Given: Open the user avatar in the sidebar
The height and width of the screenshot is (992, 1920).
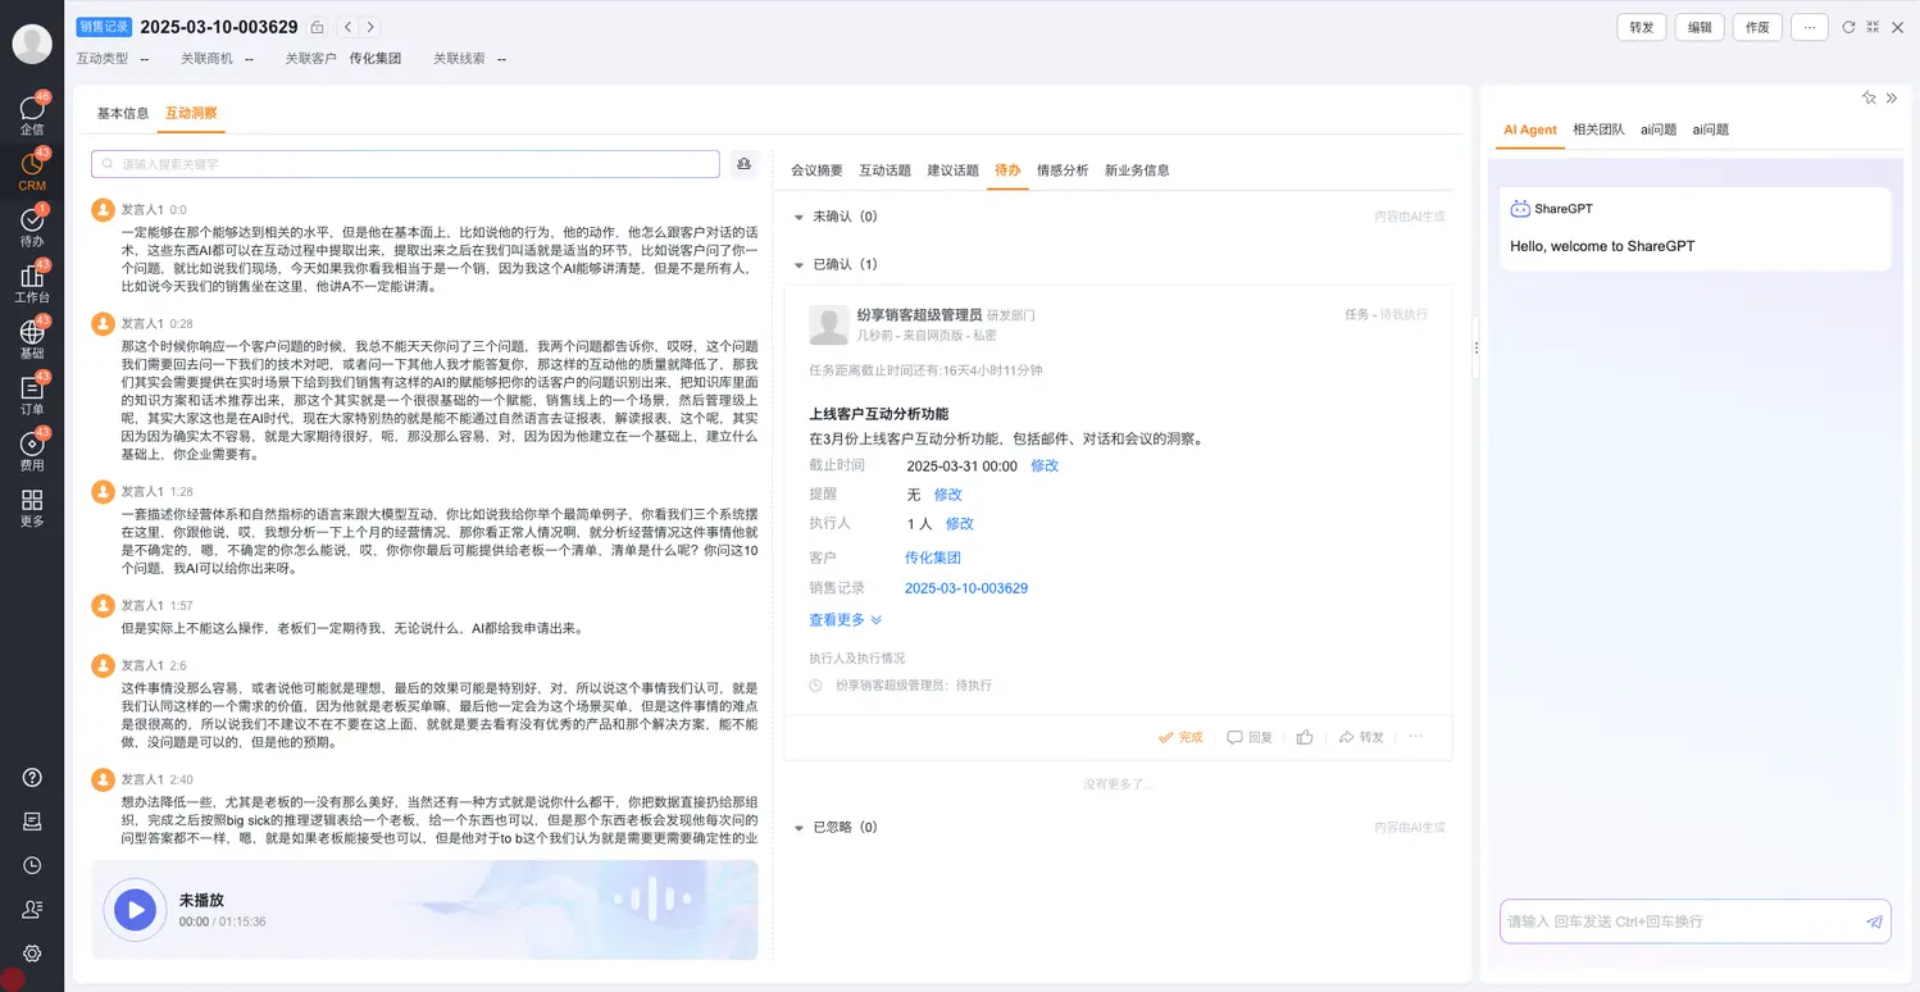Looking at the screenshot, I should tap(32, 43).
